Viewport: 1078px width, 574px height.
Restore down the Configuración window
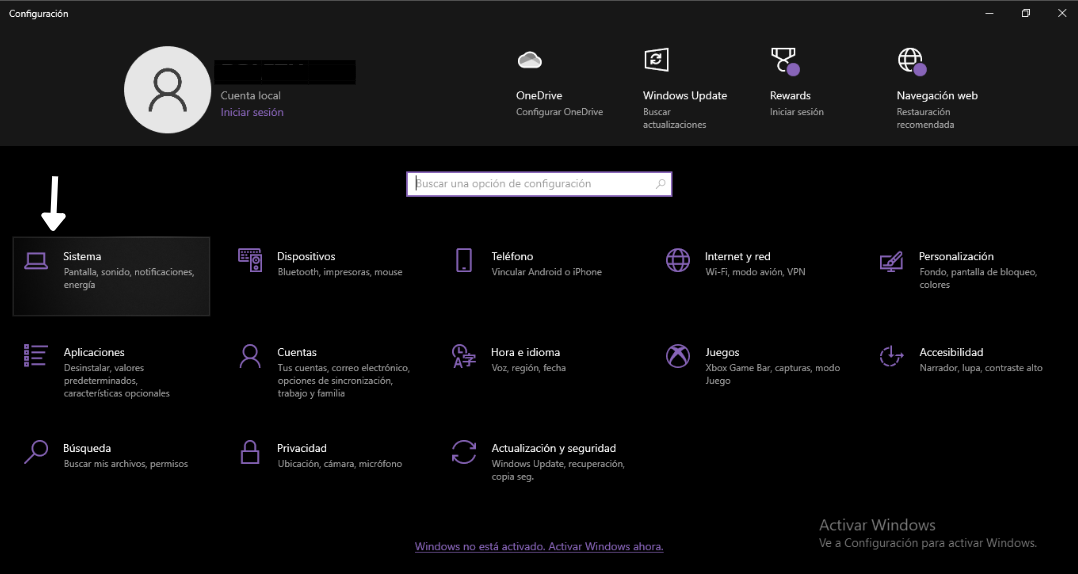1025,13
